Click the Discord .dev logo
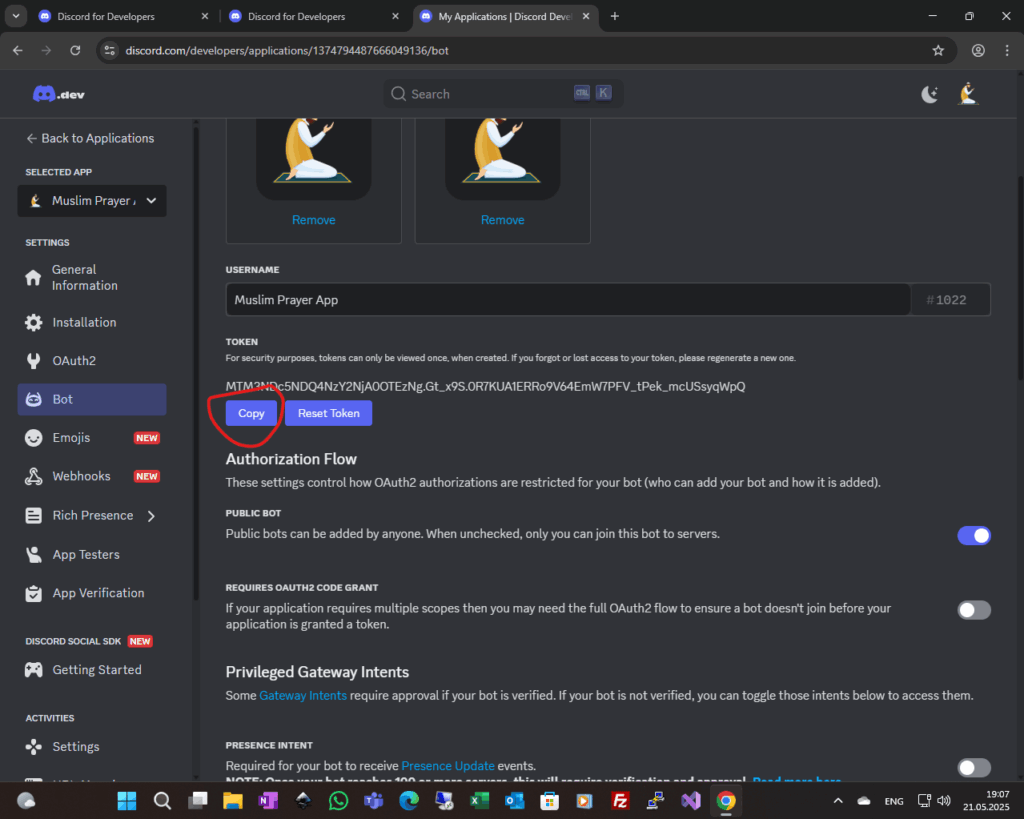Viewport: 1024px width, 819px height. [59, 94]
